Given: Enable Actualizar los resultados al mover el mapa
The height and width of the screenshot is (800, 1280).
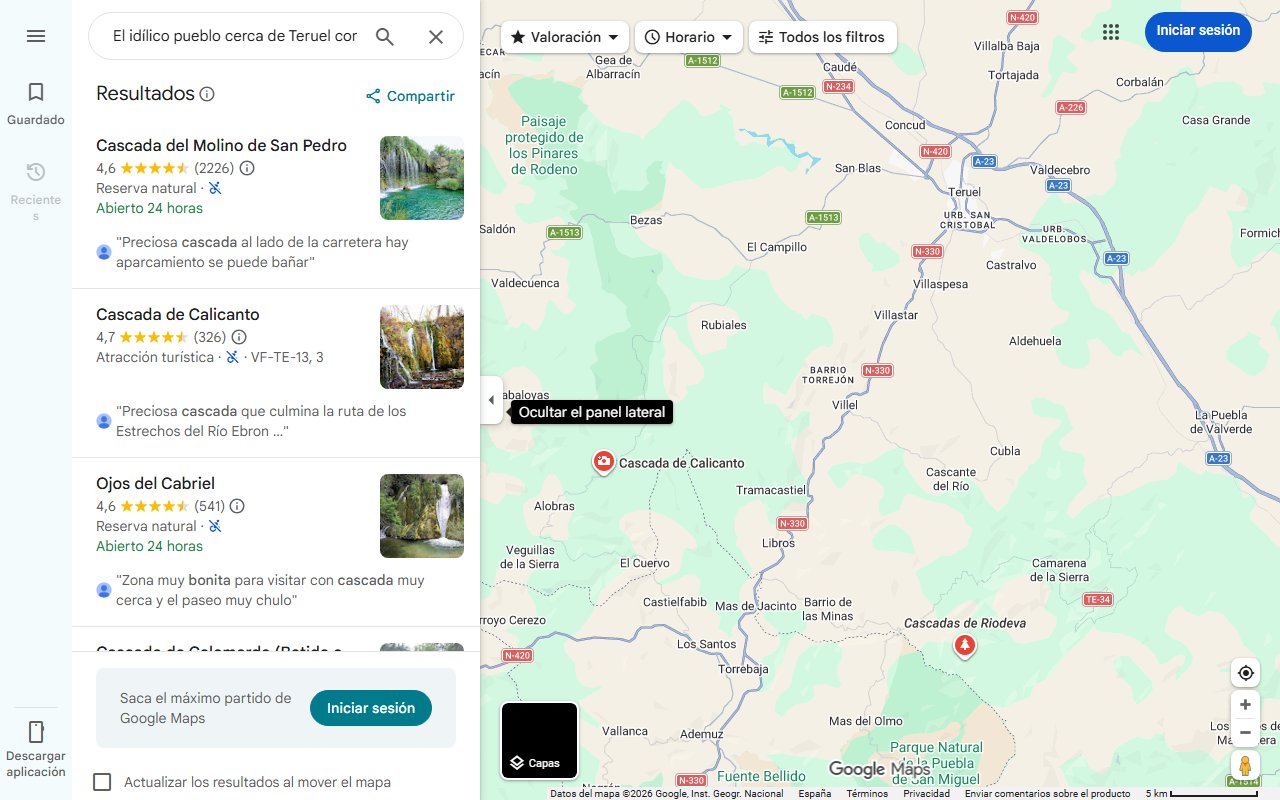Looking at the screenshot, I should [102, 782].
